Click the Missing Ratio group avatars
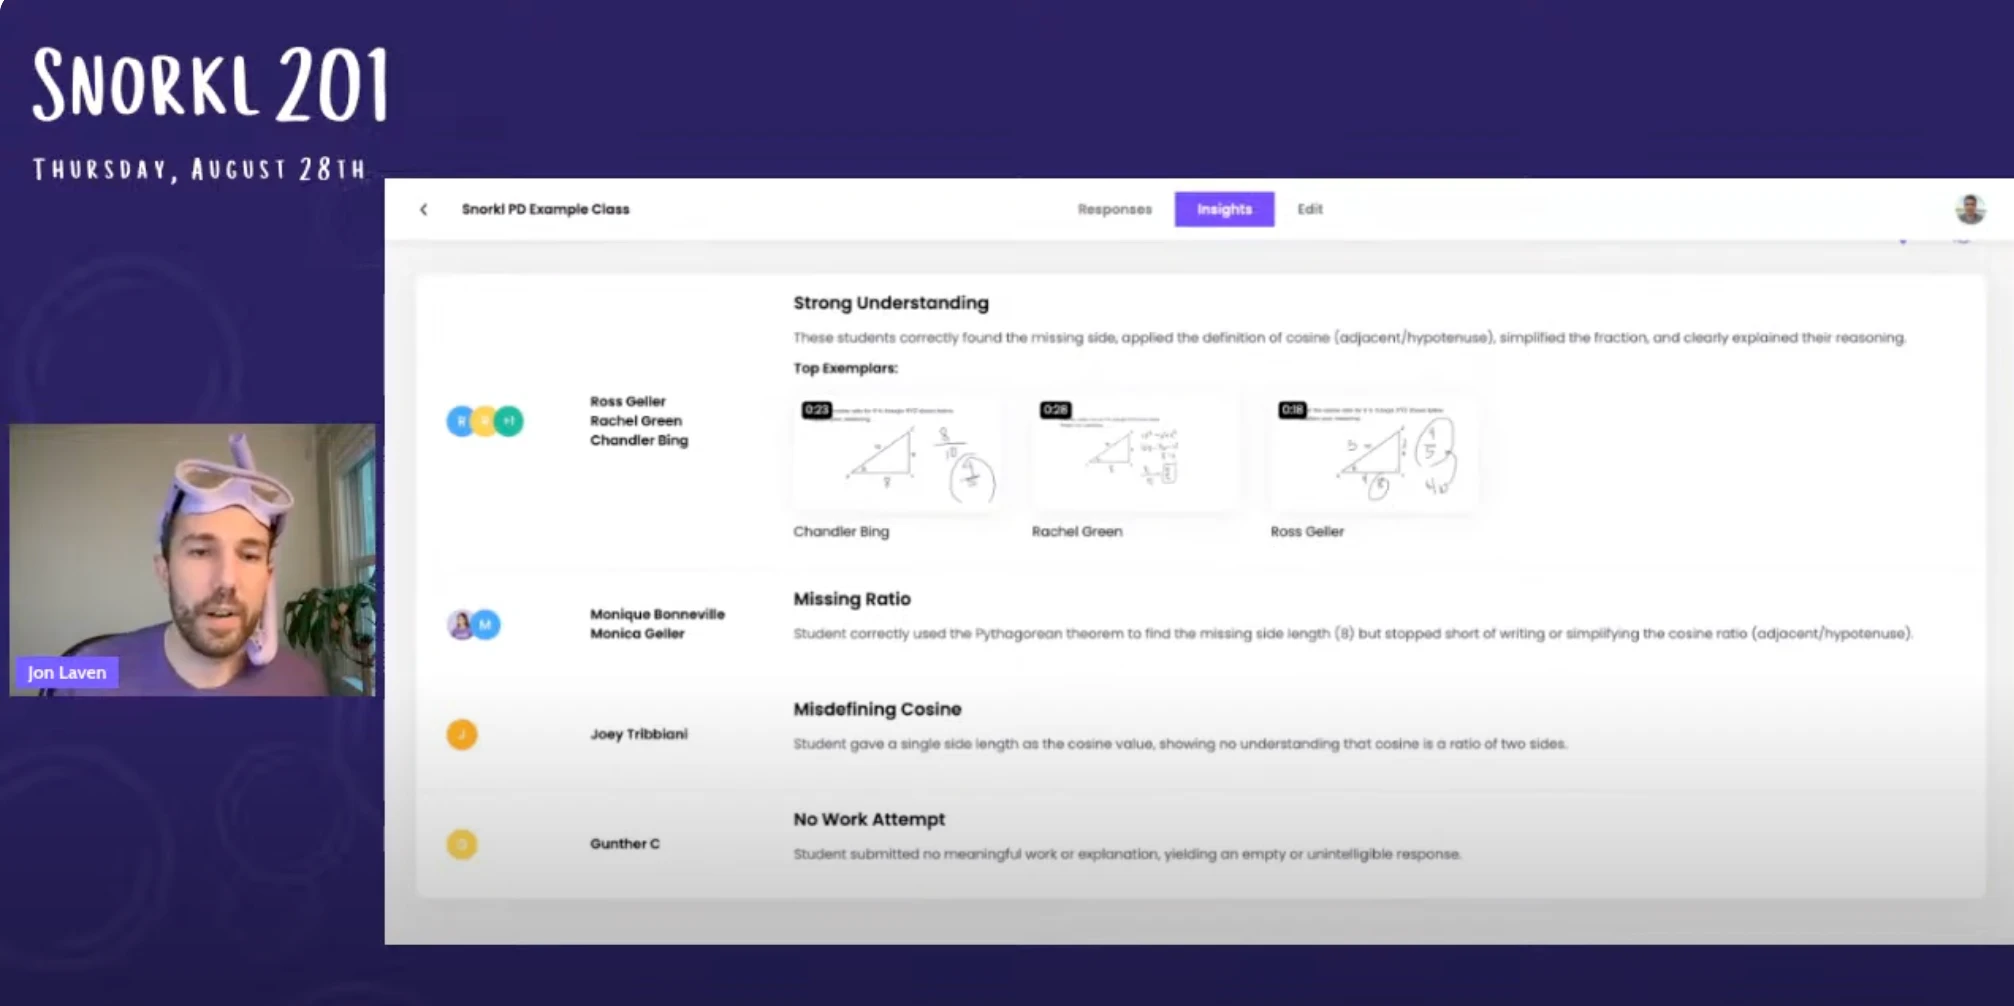This screenshot has width=2014, height=1006. pyautogui.click(x=473, y=625)
